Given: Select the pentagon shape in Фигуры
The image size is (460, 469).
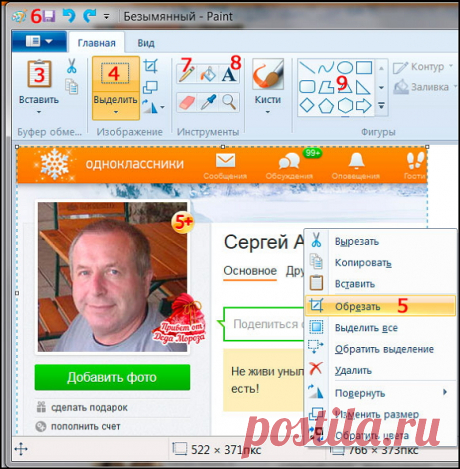Looking at the screenshot, I should (x=326, y=106).
